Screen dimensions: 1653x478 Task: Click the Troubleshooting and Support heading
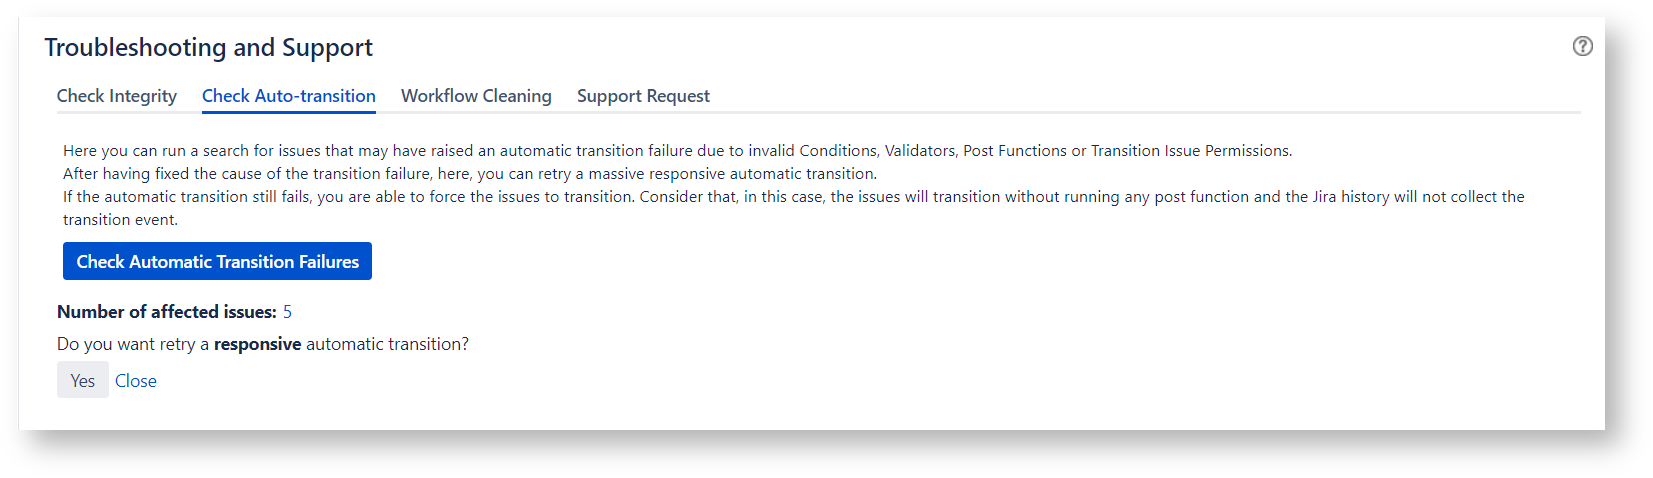point(208,47)
